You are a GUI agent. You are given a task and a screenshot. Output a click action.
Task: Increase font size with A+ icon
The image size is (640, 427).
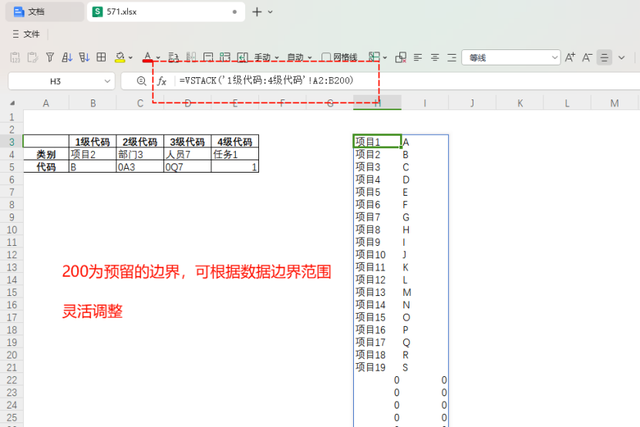point(570,57)
